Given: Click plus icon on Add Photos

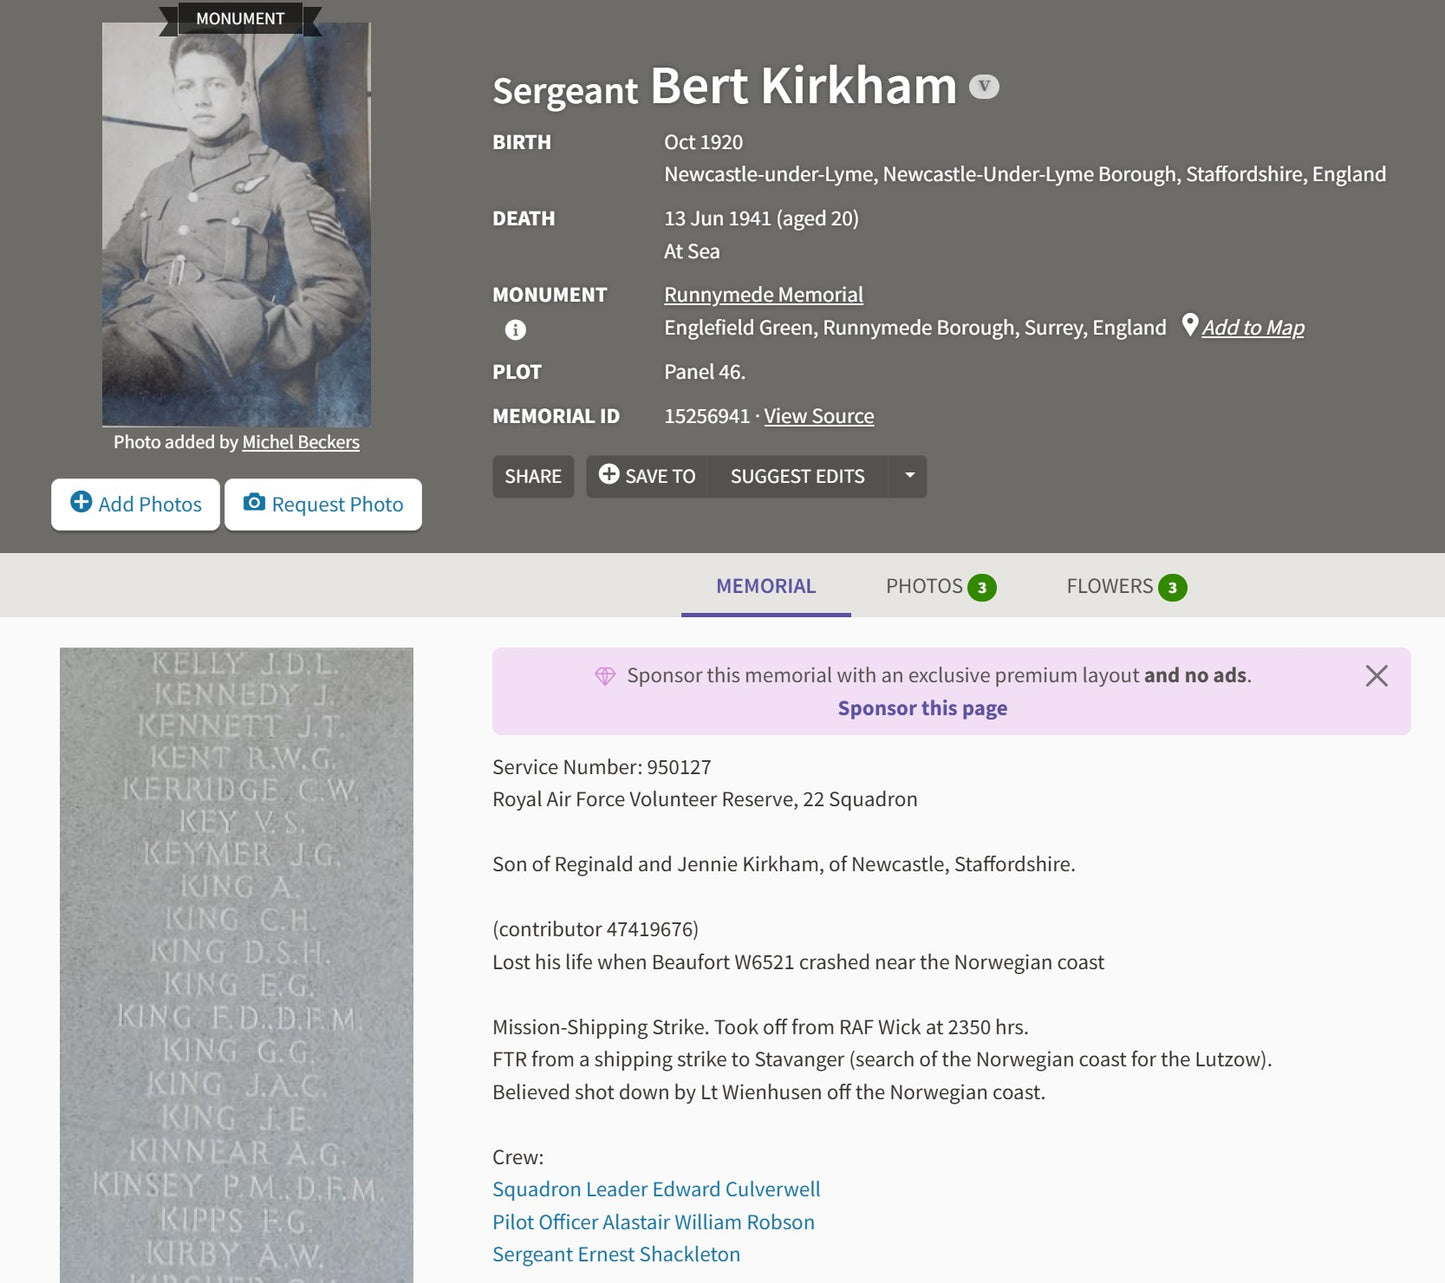Looking at the screenshot, I should [x=81, y=502].
